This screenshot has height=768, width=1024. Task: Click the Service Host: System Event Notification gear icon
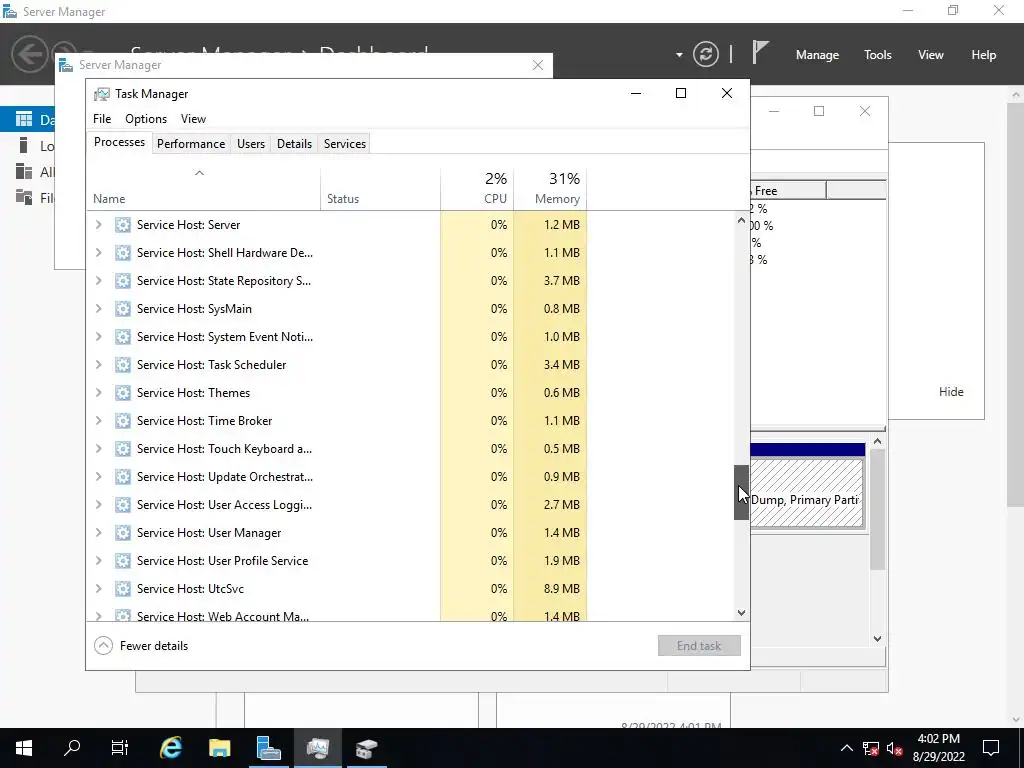tap(123, 337)
